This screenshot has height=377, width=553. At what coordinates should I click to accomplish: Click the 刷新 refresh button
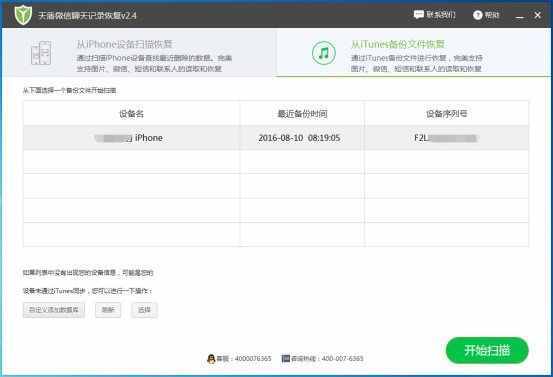click(108, 310)
